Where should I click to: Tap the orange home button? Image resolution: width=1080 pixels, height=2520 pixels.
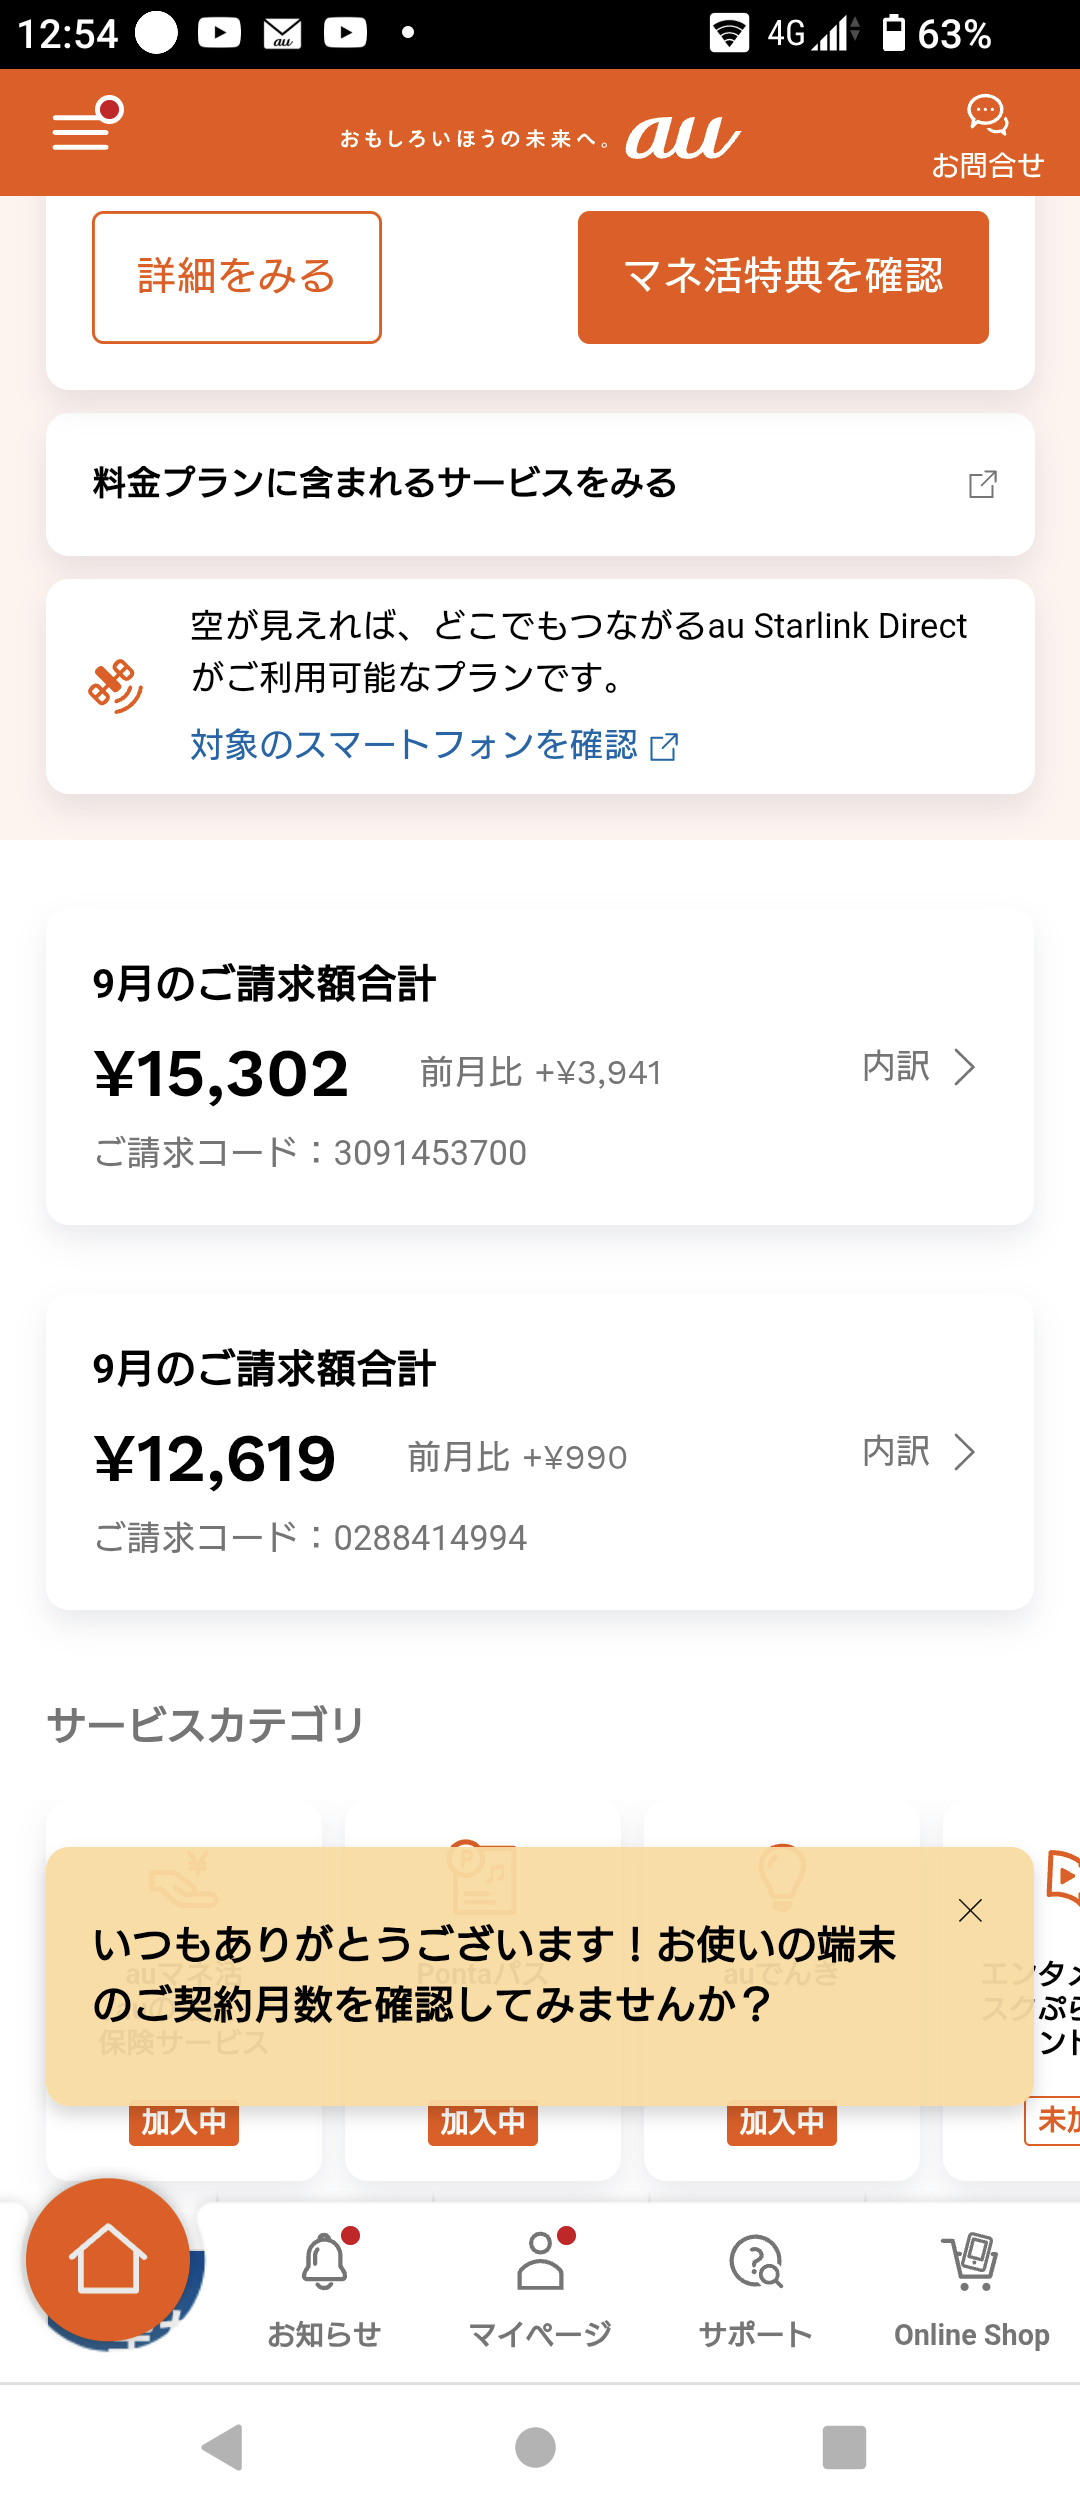tap(108, 2260)
